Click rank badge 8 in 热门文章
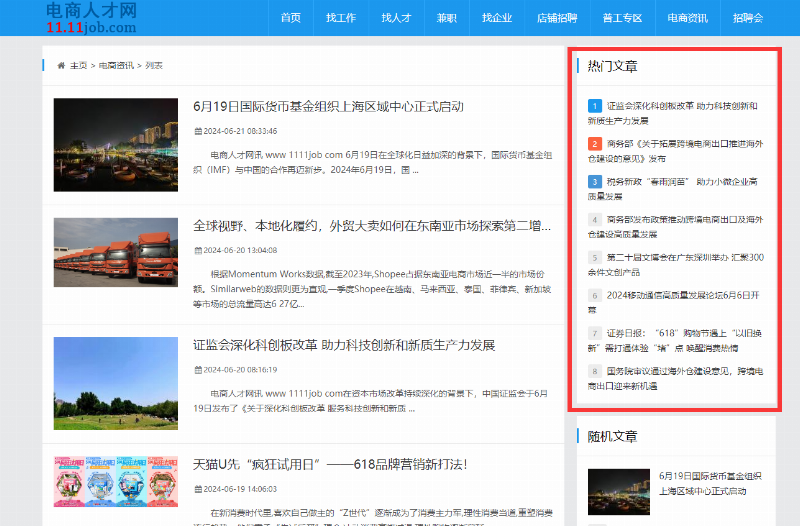The width and height of the screenshot is (800, 526). click(594, 371)
